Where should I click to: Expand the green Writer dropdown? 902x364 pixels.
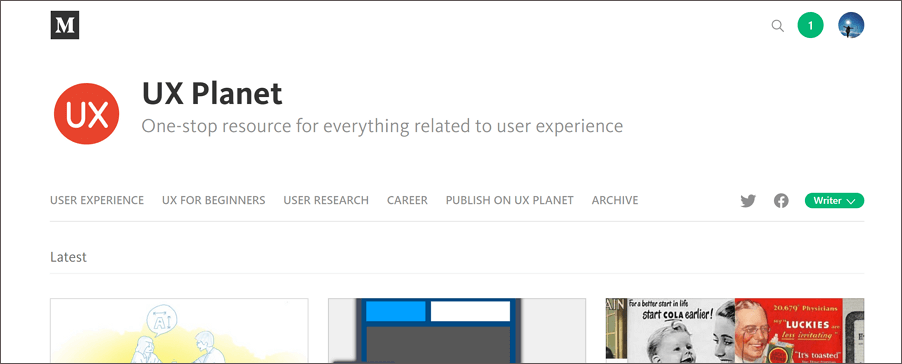pyautogui.click(x=834, y=201)
